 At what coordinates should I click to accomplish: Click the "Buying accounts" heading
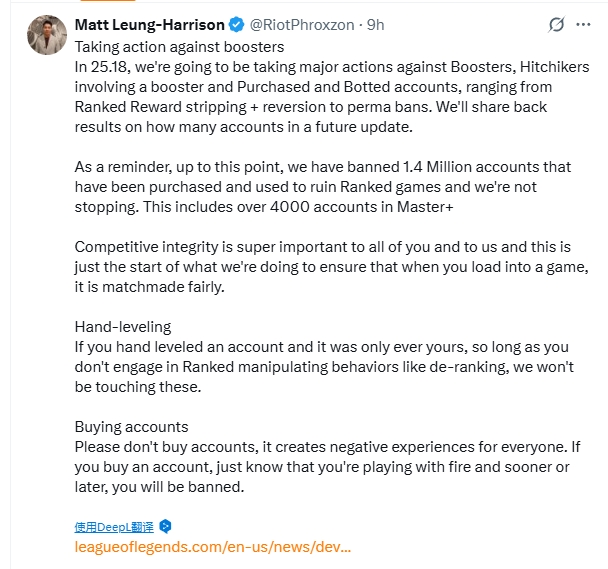(131, 427)
